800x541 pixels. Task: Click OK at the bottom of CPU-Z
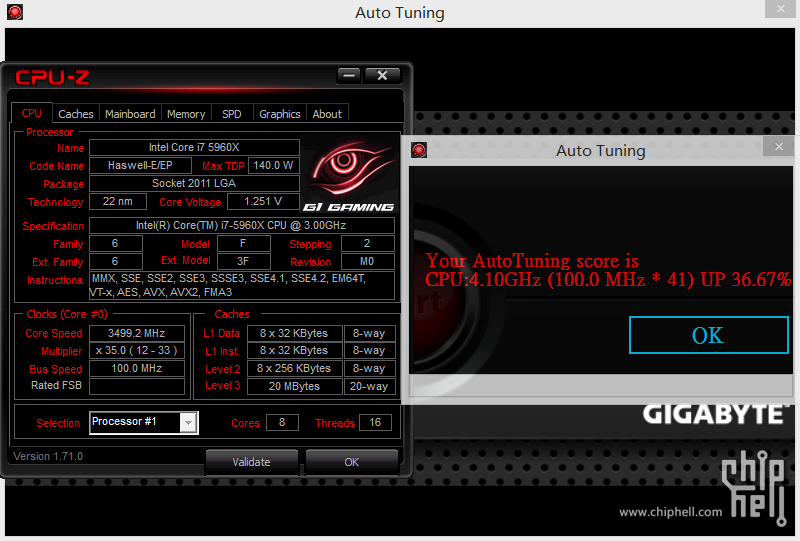(352, 462)
